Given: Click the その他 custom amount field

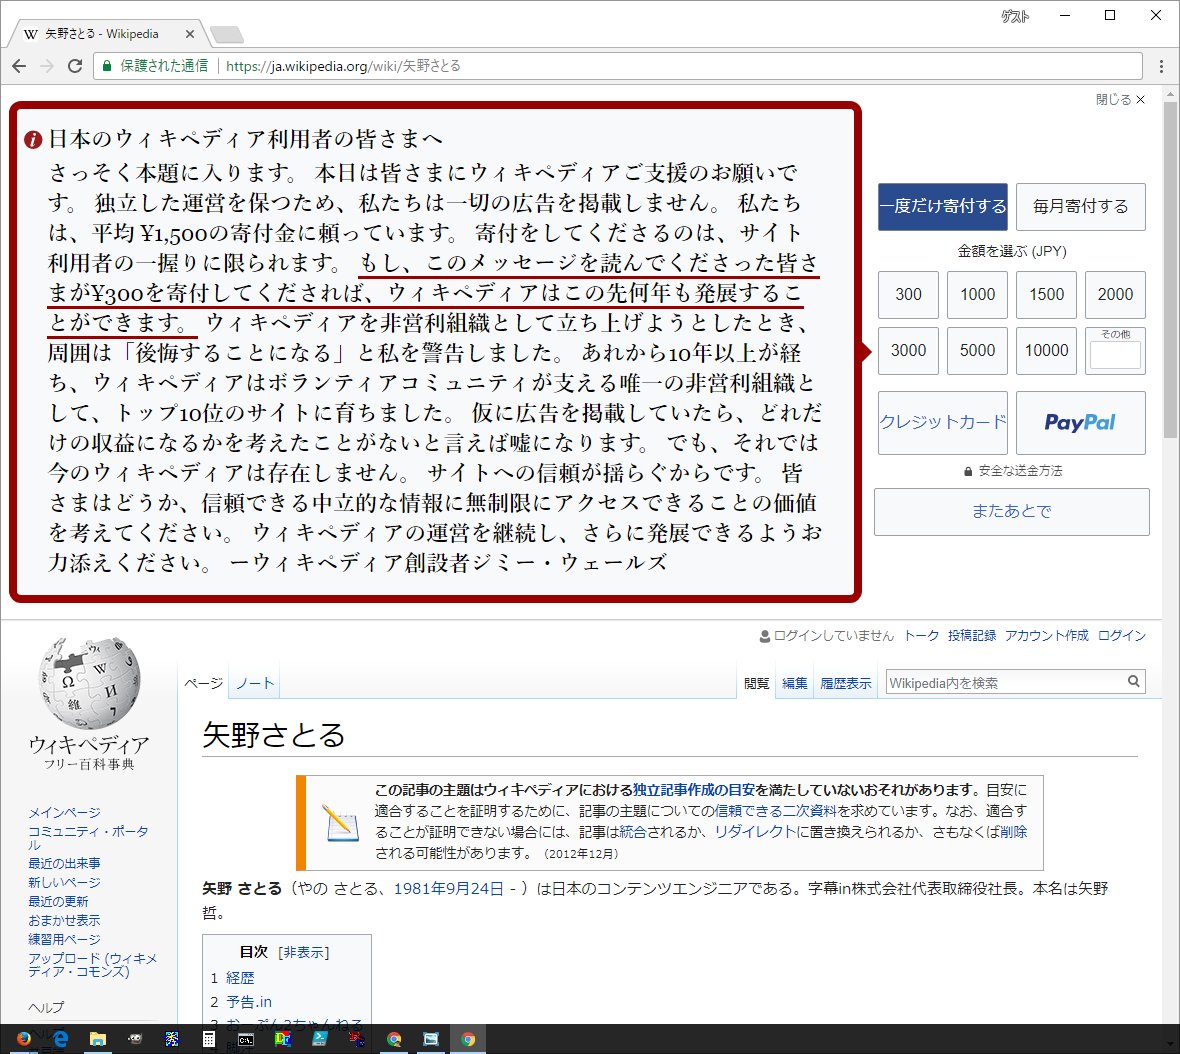Looking at the screenshot, I should [x=1115, y=354].
